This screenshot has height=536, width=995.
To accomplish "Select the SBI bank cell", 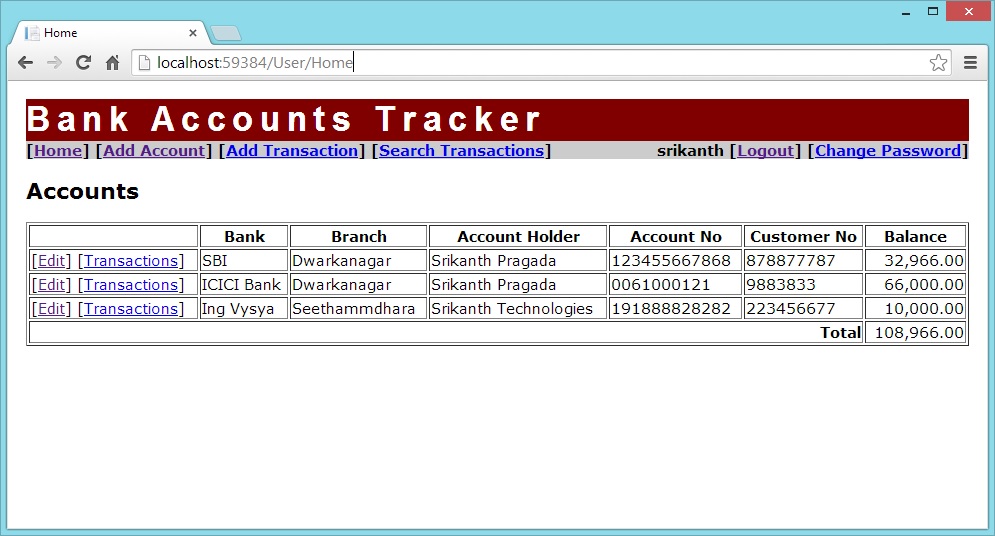I will [x=244, y=261].
